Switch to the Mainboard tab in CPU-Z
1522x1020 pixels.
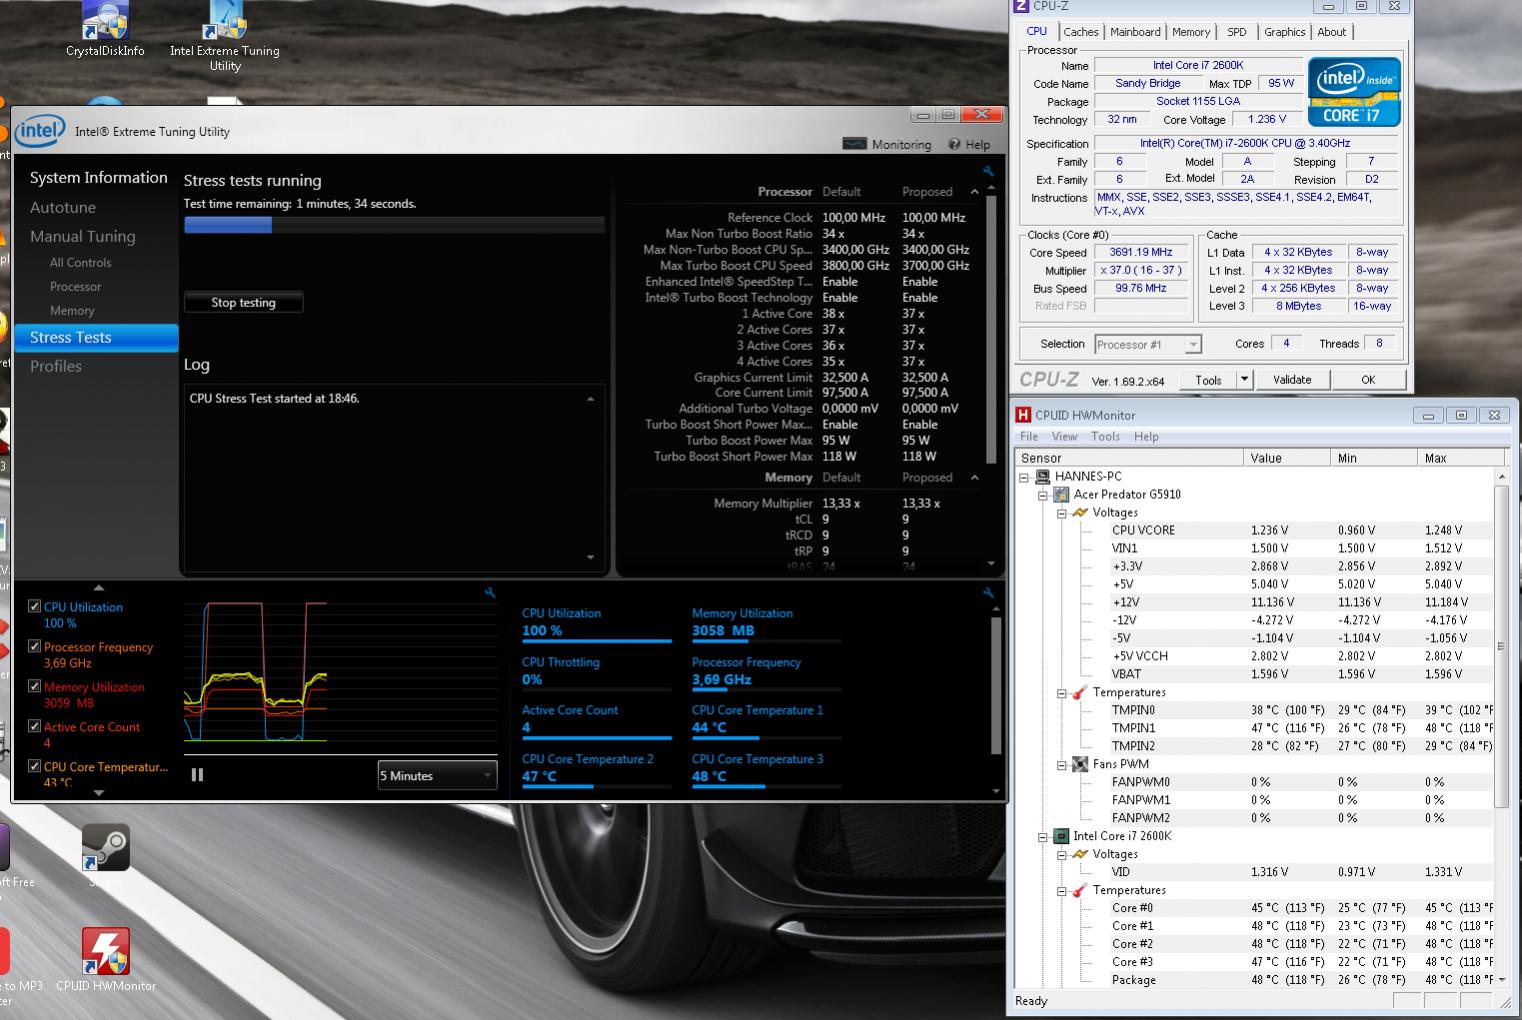(1135, 32)
